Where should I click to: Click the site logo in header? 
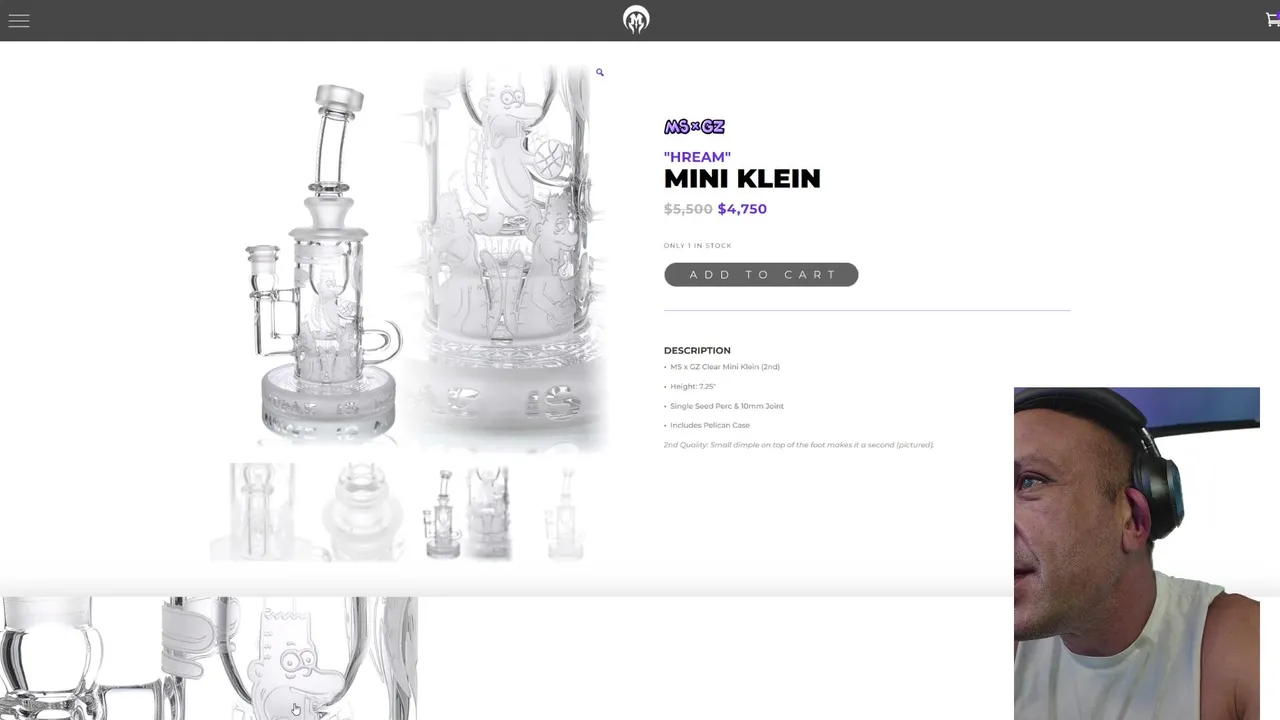point(636,20)
